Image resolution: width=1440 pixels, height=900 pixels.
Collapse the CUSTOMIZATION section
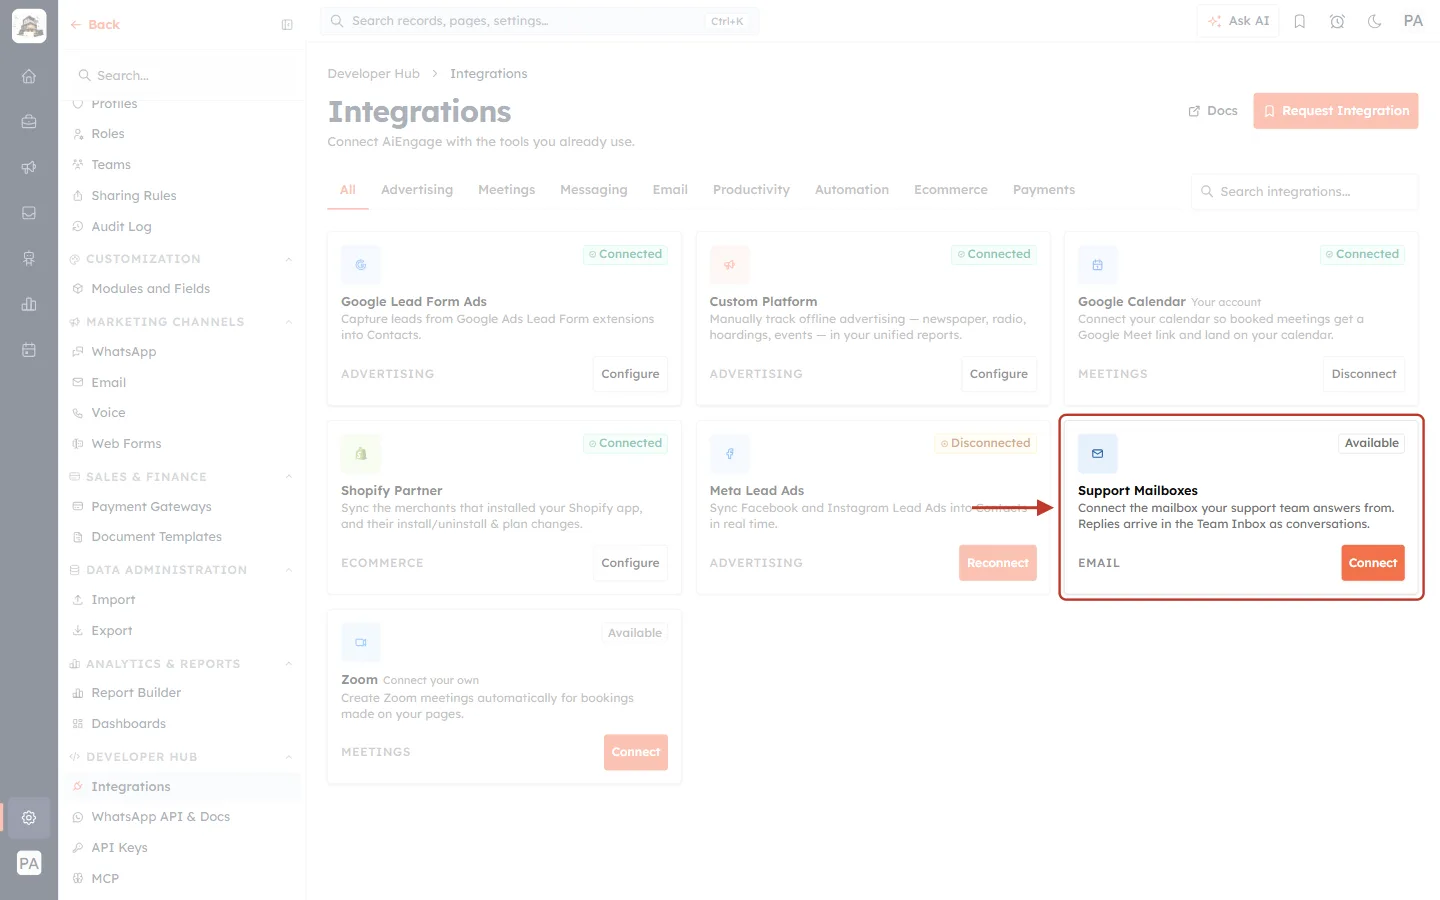[289, 259]
